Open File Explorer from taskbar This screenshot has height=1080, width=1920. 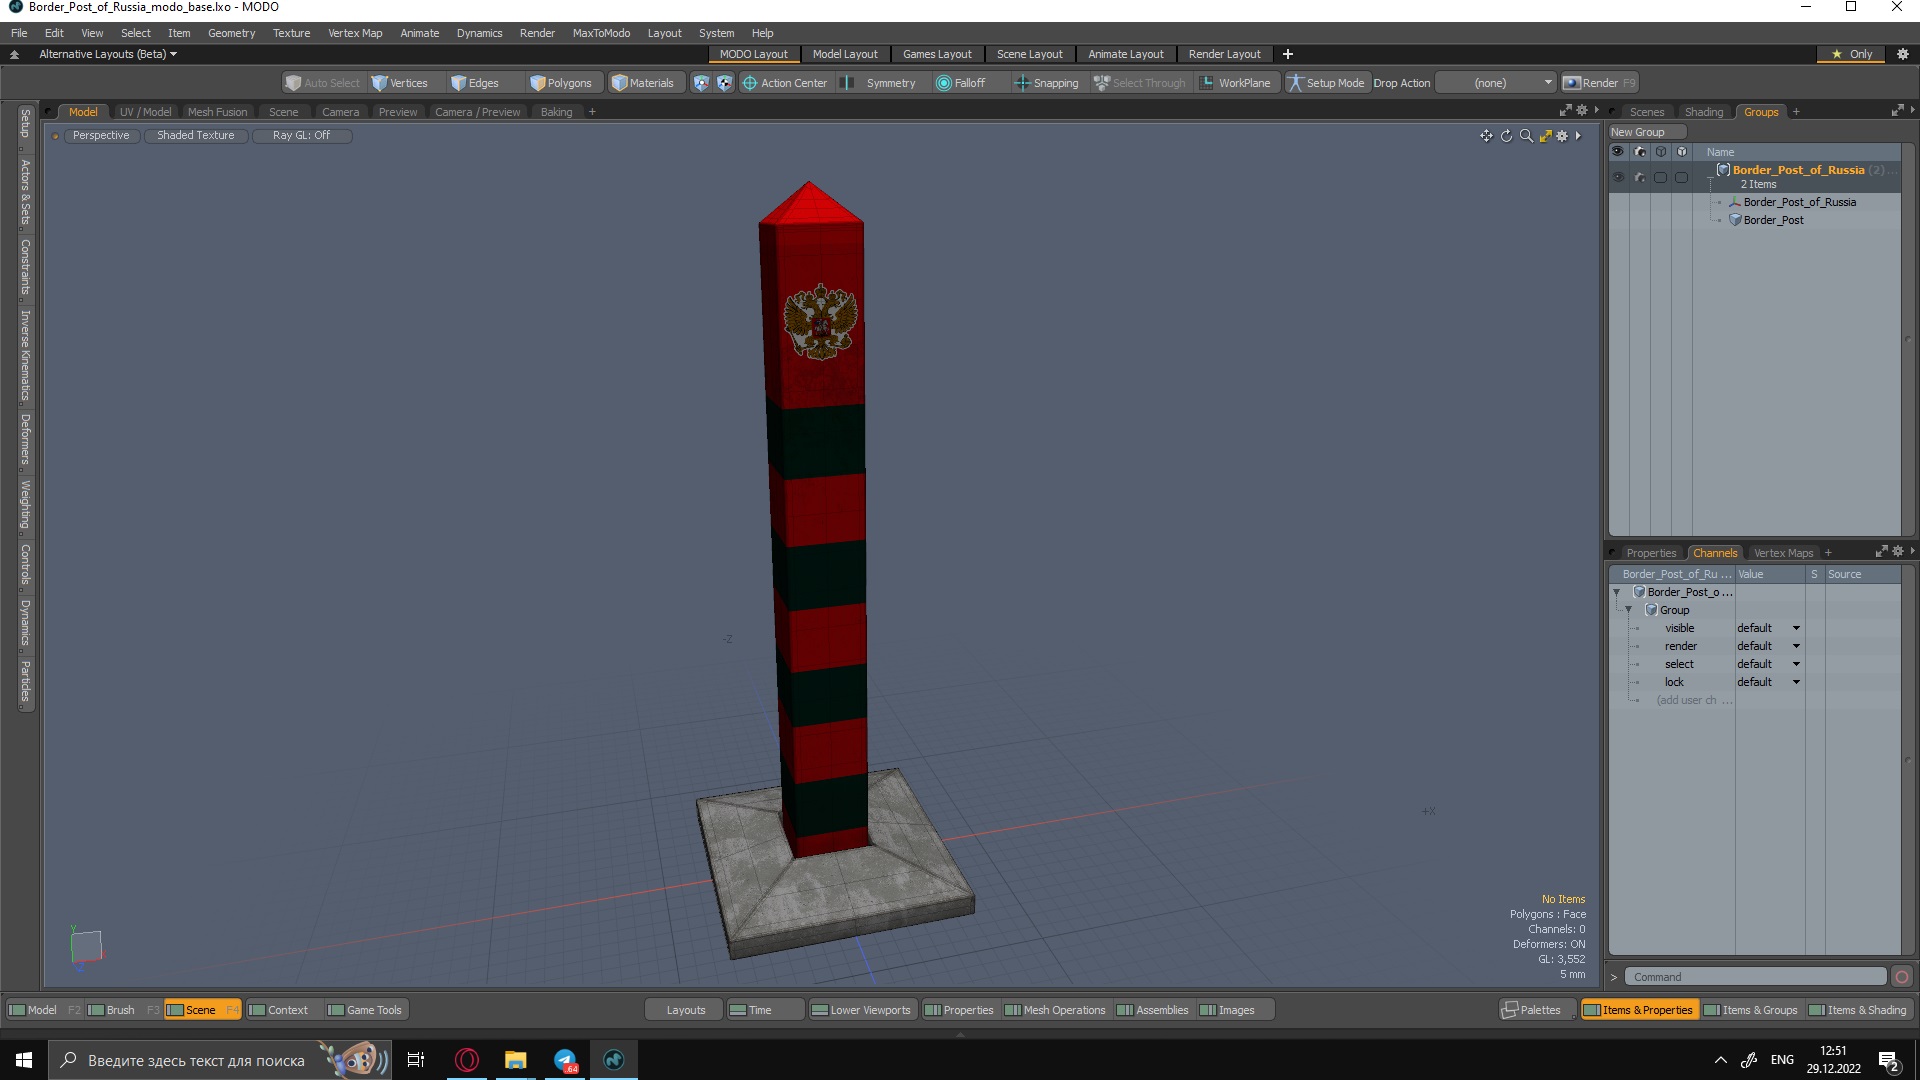(516, 1060)
